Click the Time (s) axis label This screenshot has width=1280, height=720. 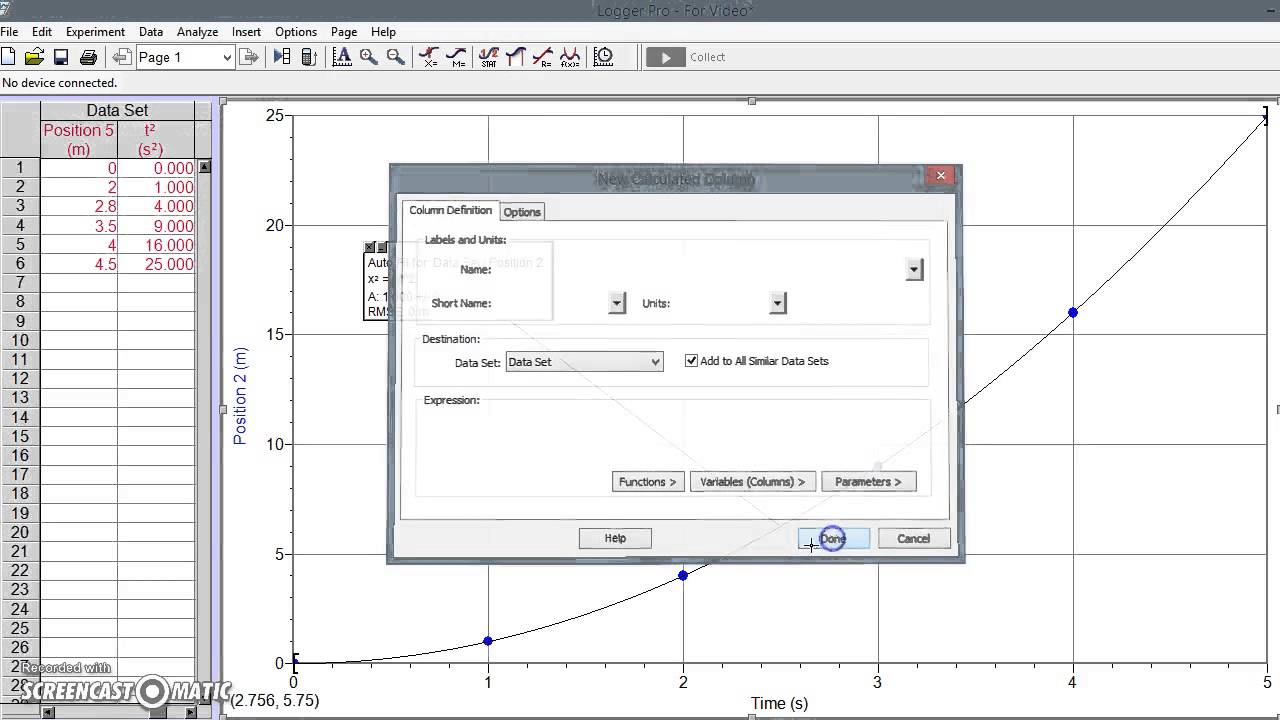click(x=779, y=703)
